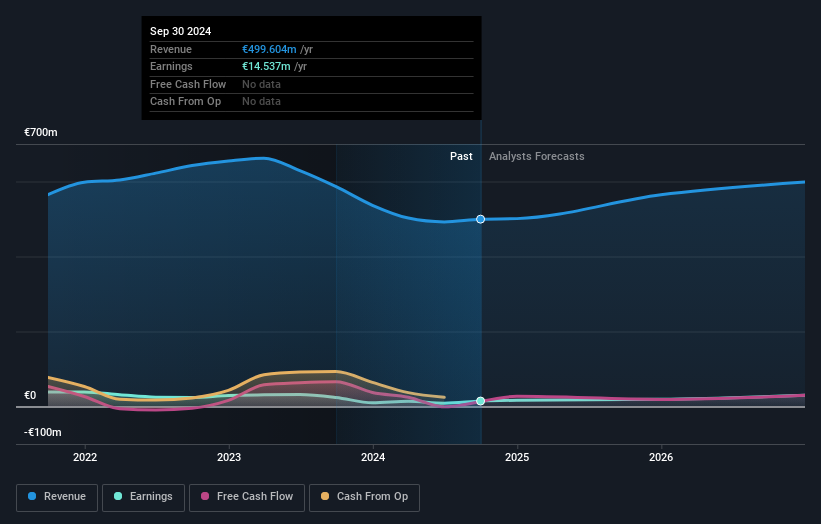
Task: Toggle the Revenue legend button
Action: tap(57, 497)
